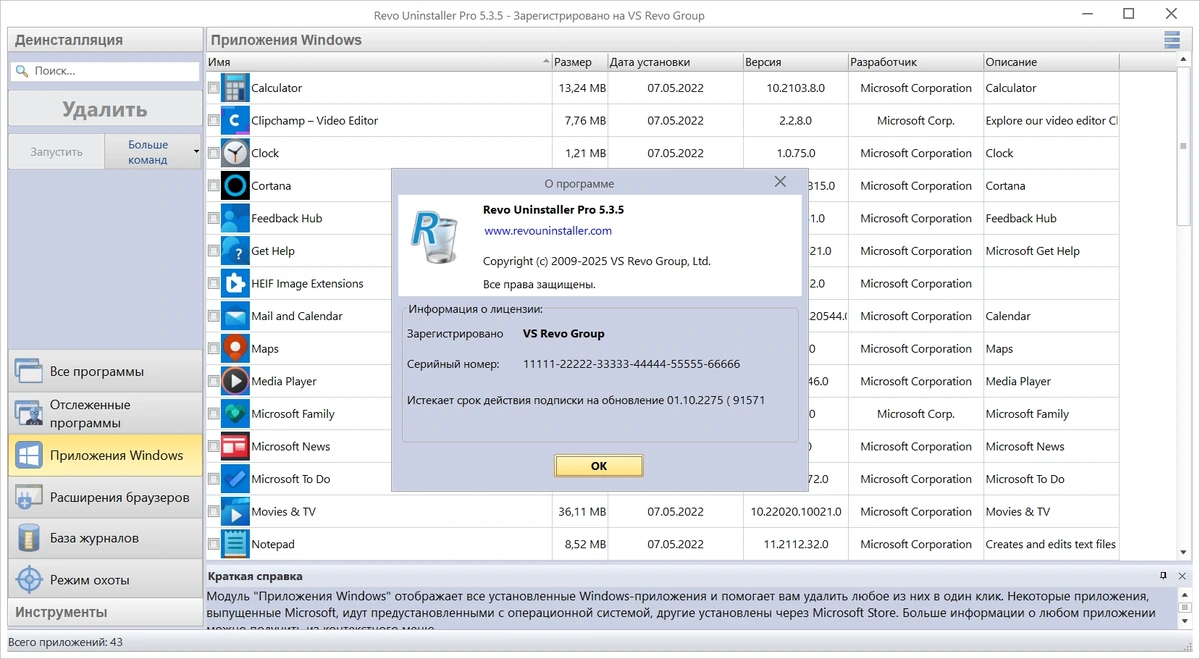Check the Clipchamp – Video Editor checkbox
The image size is (1200, 659).
(214, 120)
